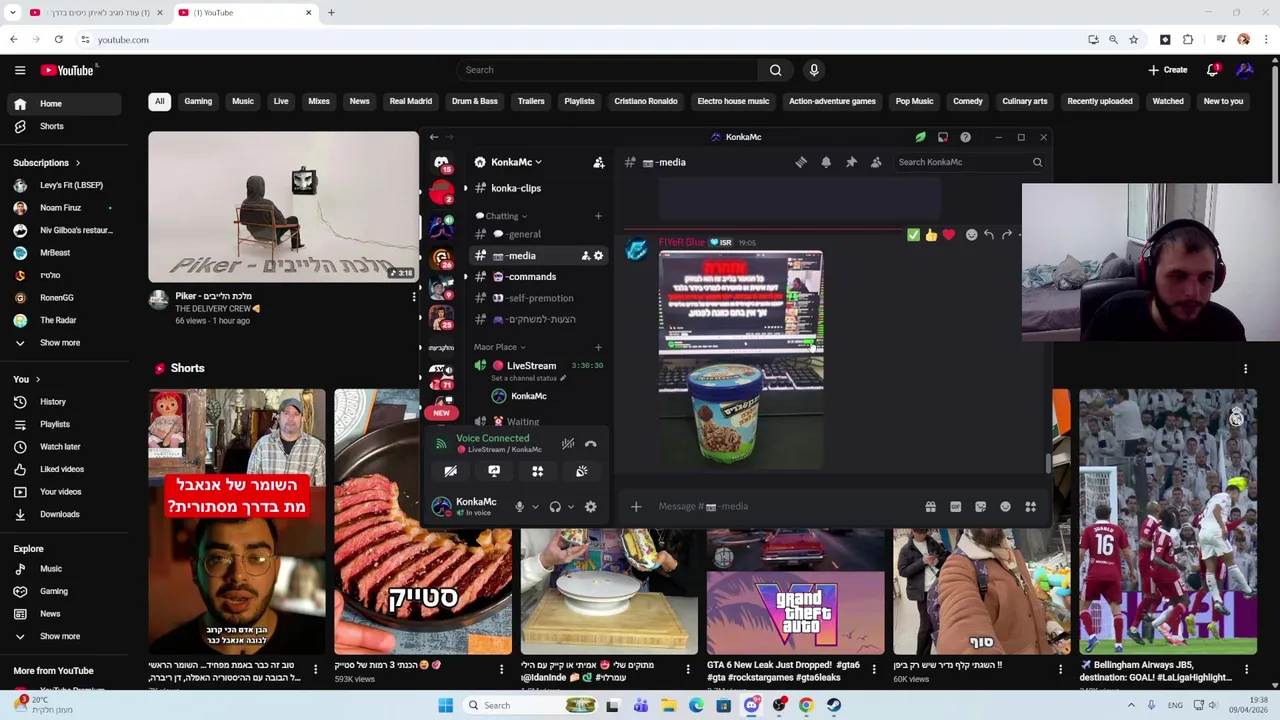Forward the FlYeR Blue message
Image resolution: width=1280 pixels, height=720 pixels.
[1006, 235]
